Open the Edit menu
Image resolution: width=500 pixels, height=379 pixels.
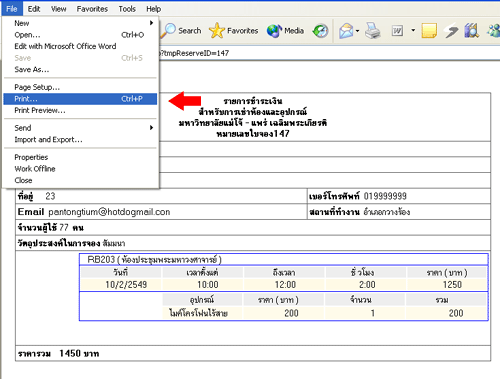[34, 9]
